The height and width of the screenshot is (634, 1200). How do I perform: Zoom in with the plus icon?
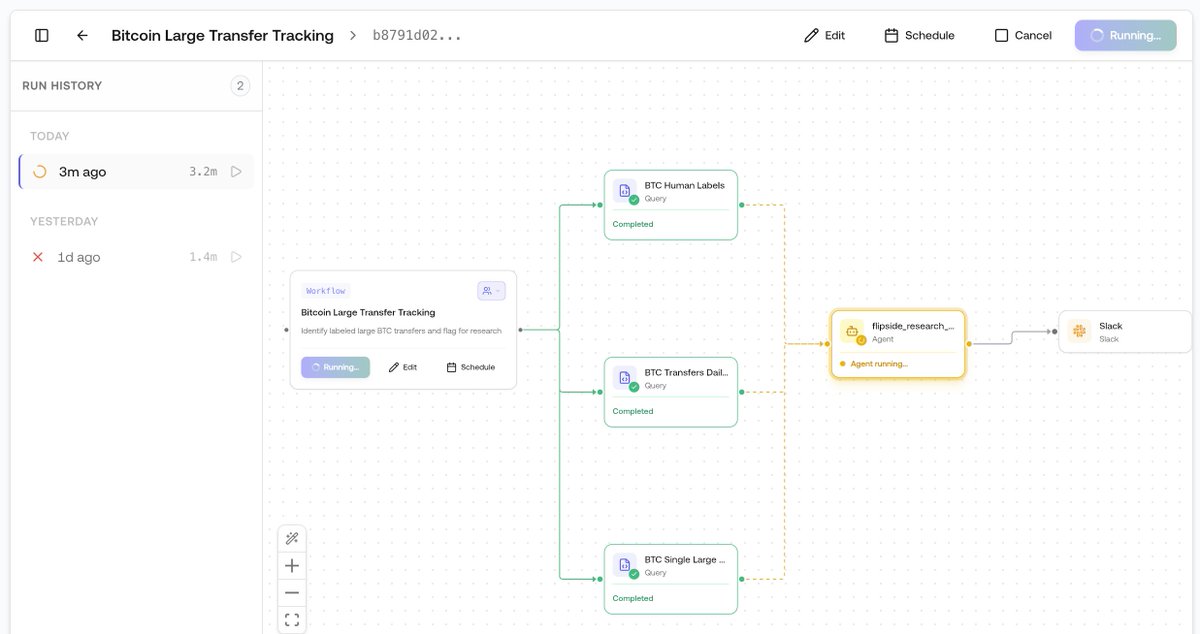click(x=292, y=566)
